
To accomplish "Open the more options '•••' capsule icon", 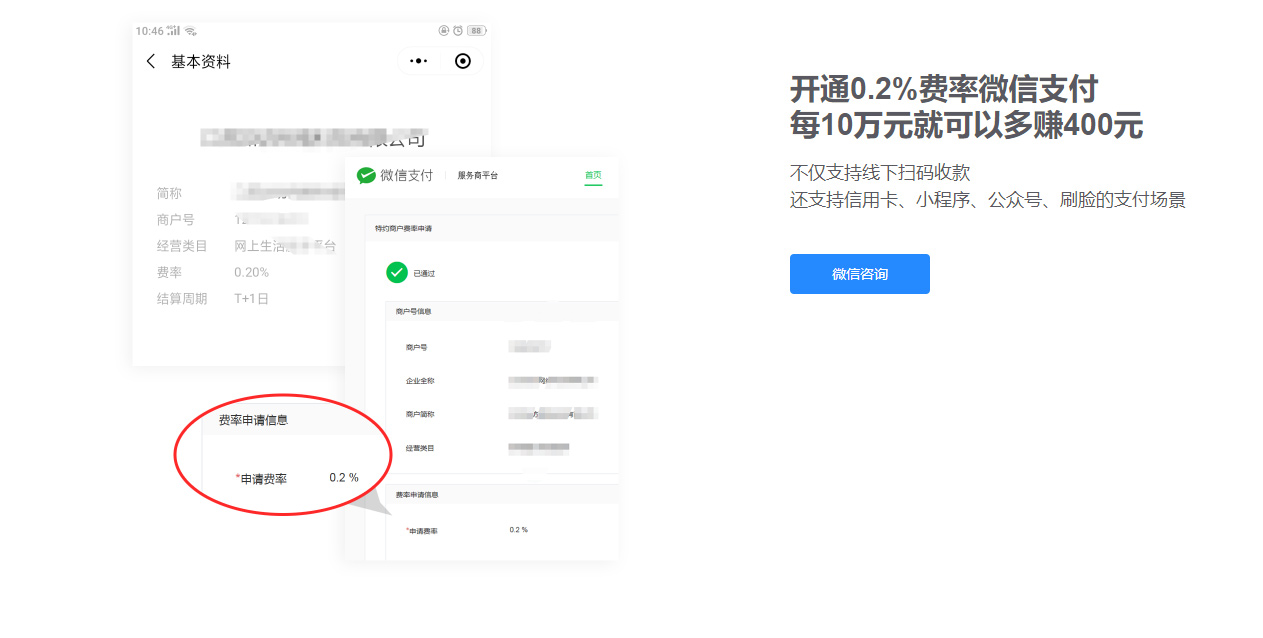I will [x=418, y=60].
